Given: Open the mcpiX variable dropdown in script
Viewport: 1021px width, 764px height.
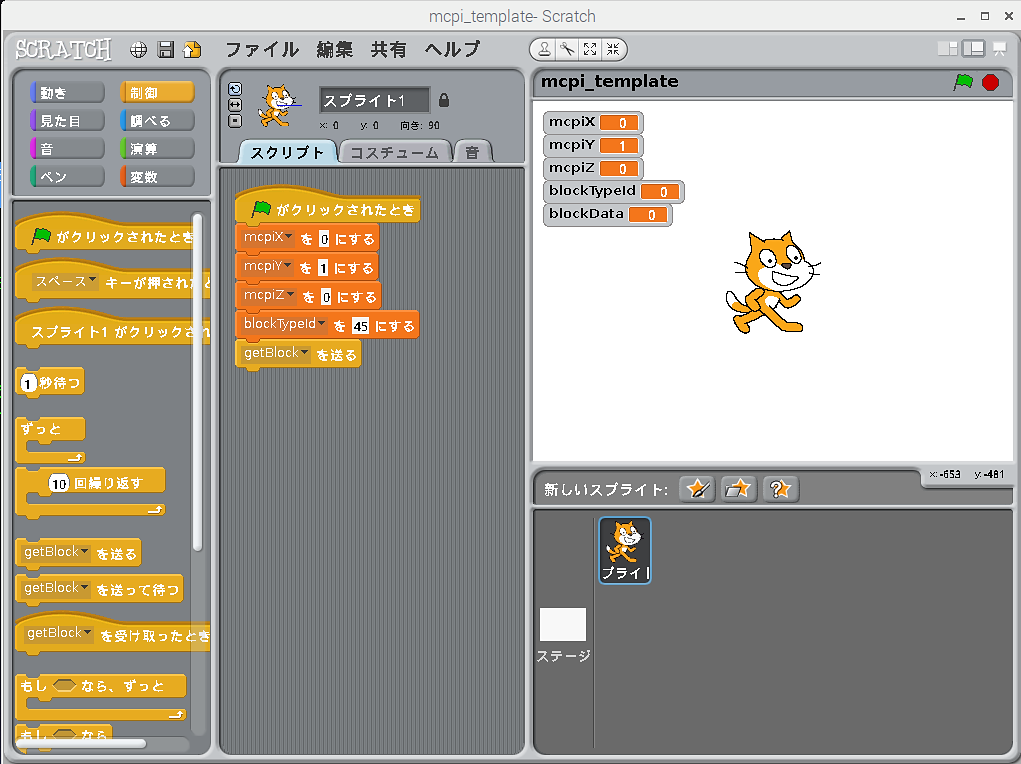Looking at the screenshot, I should click(x=289, y=238).
